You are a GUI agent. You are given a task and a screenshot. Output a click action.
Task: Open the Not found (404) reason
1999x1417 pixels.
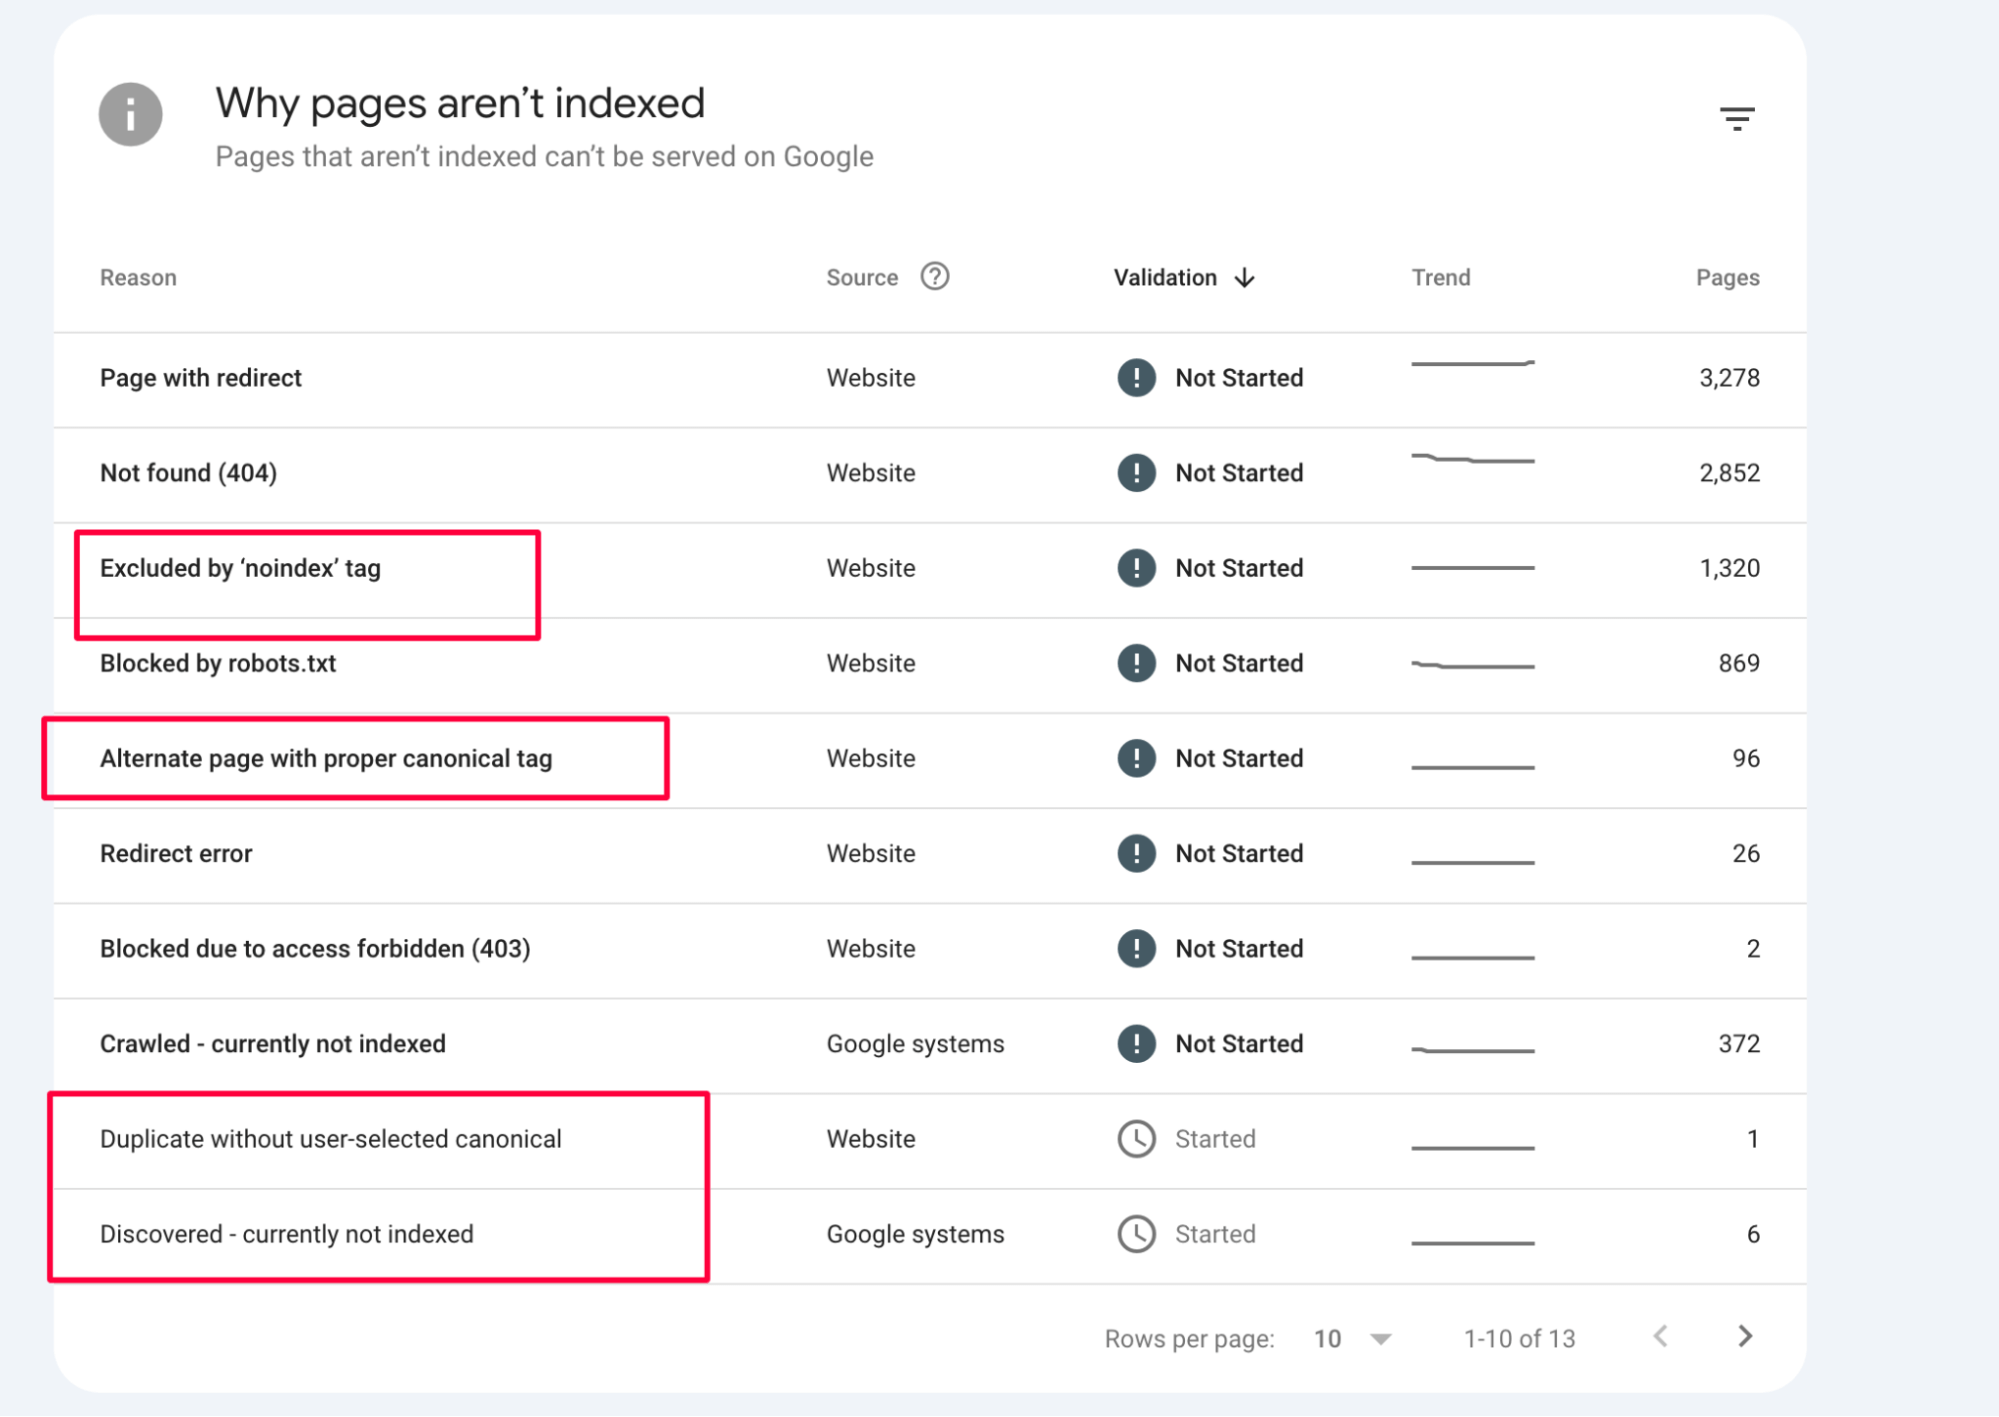click(x=188, y=473)
